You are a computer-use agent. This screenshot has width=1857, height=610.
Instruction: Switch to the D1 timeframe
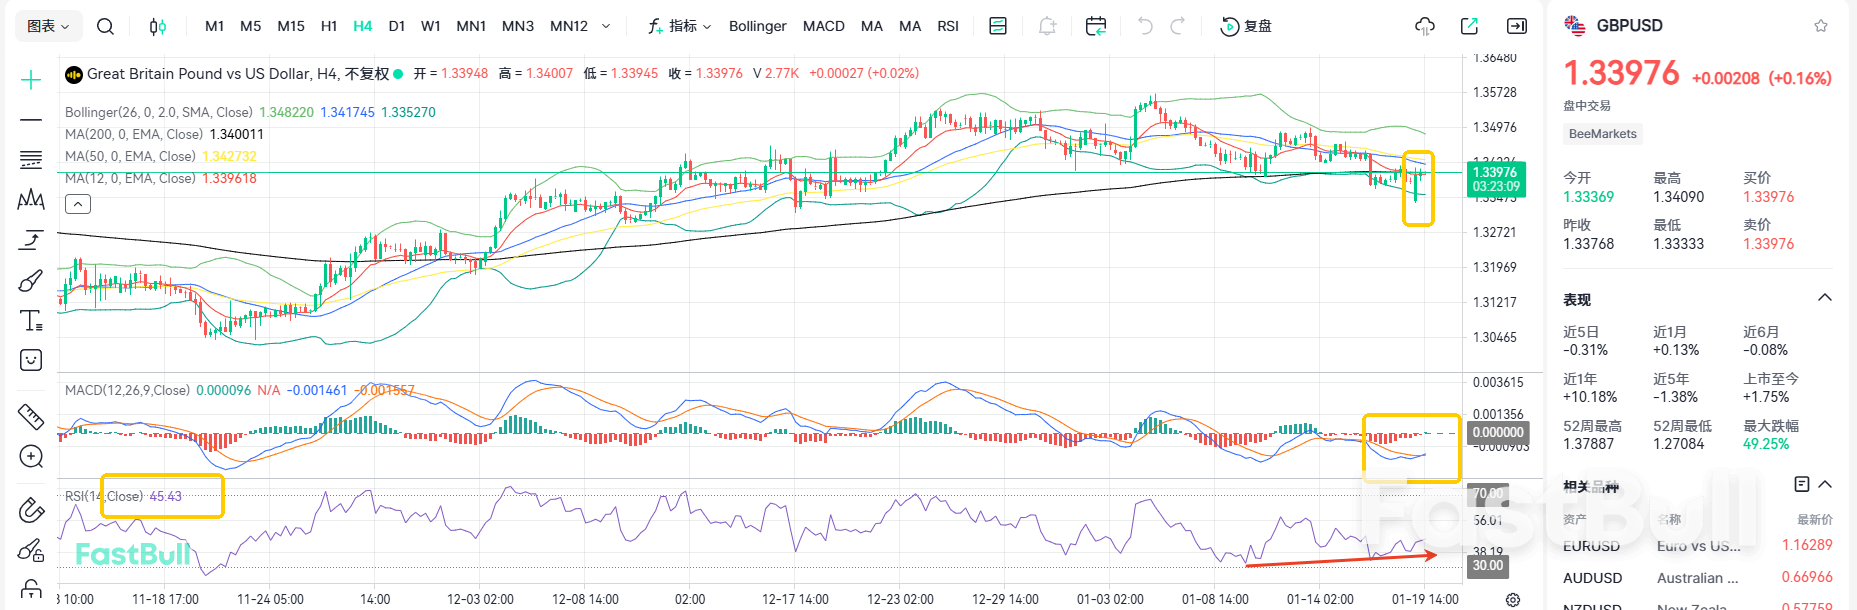397,26
